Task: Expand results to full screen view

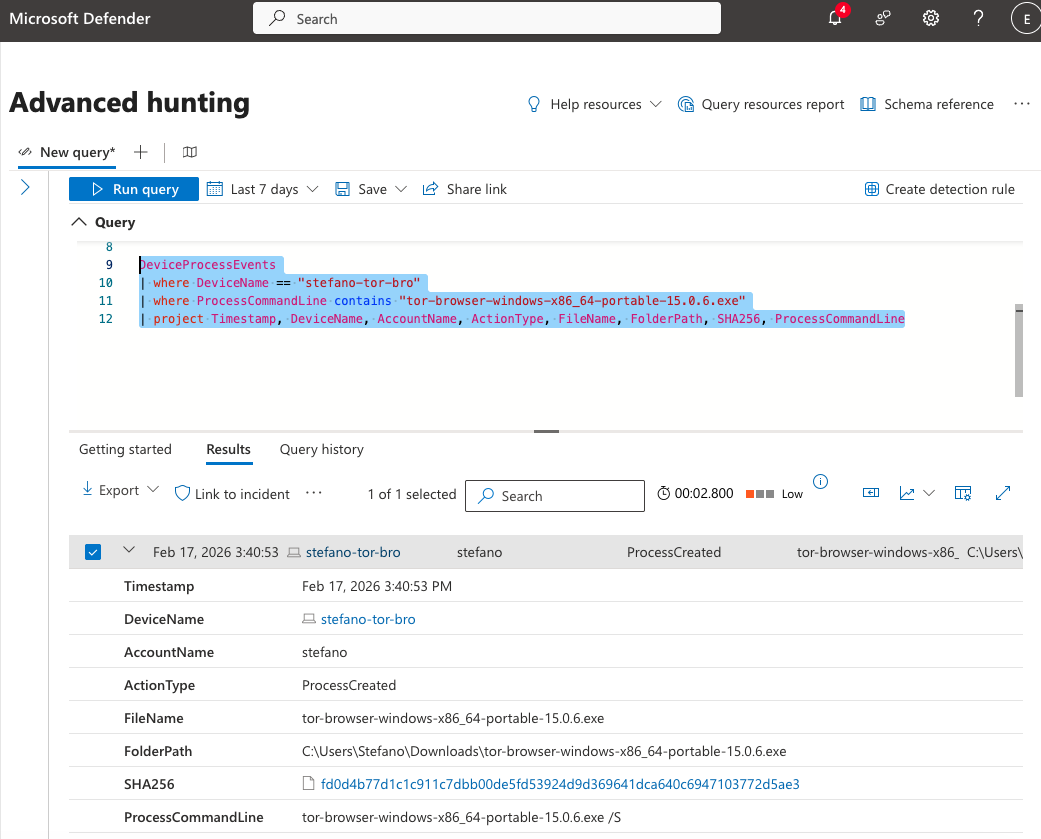Action: click(1003, 492)
